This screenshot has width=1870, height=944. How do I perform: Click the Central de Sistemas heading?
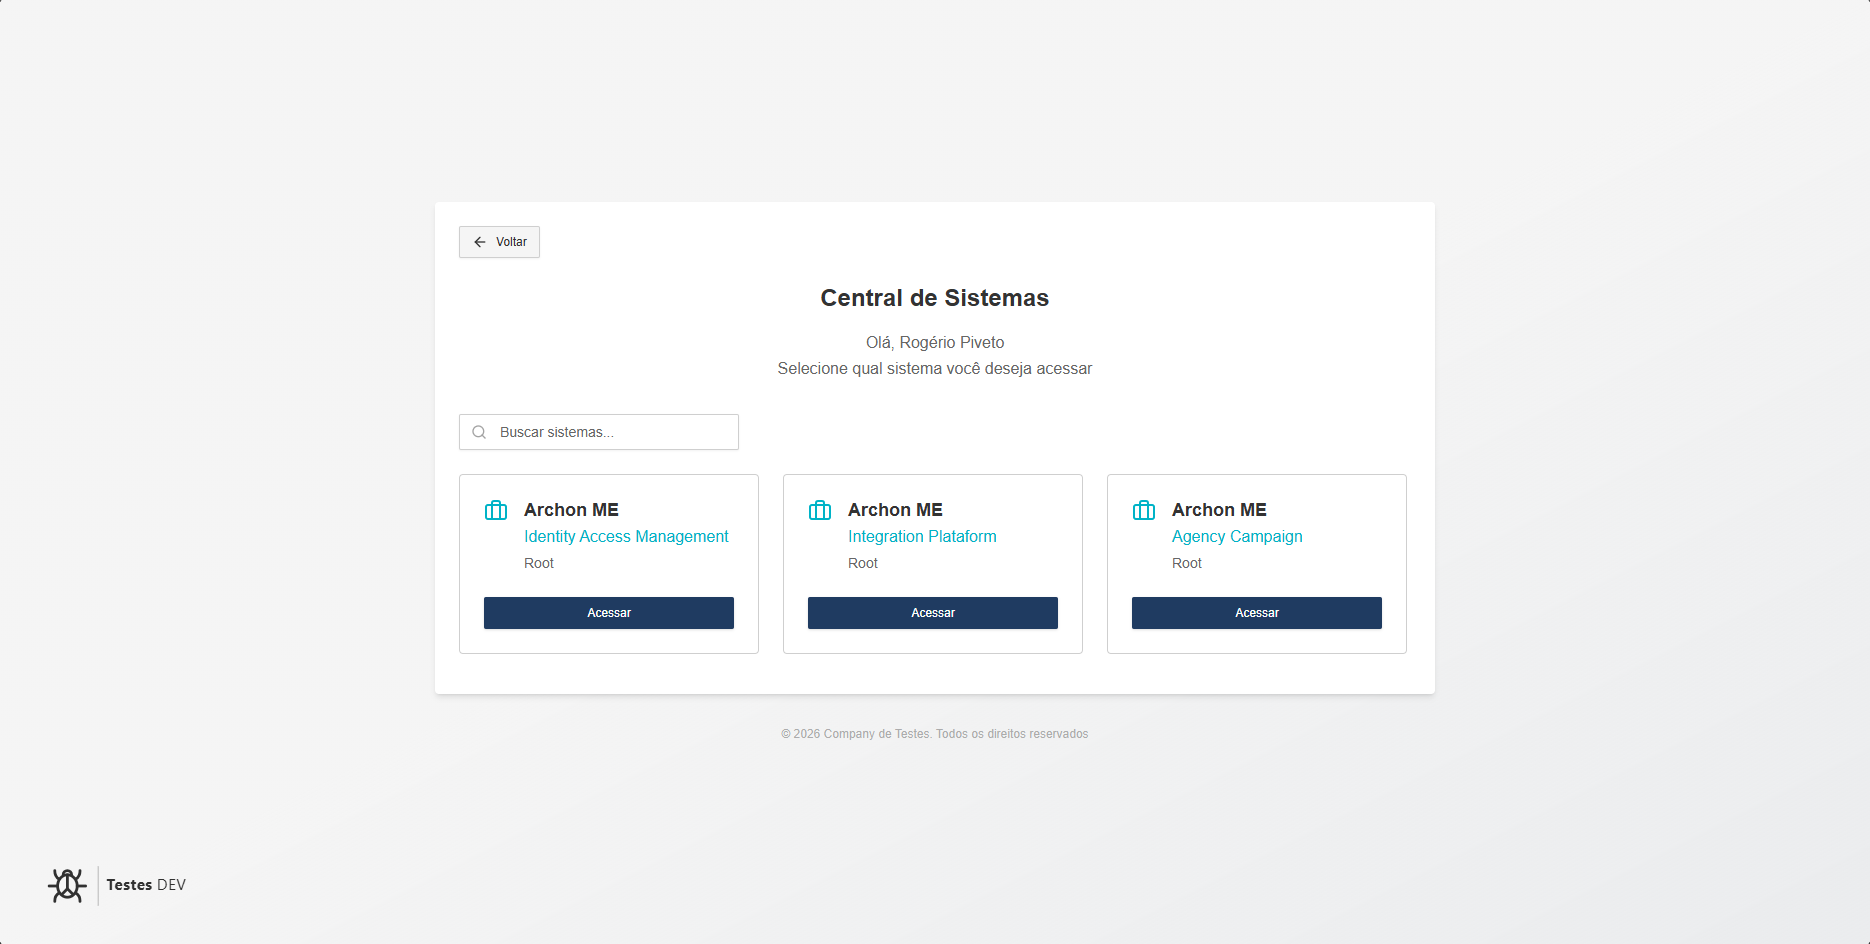(934, 298)
